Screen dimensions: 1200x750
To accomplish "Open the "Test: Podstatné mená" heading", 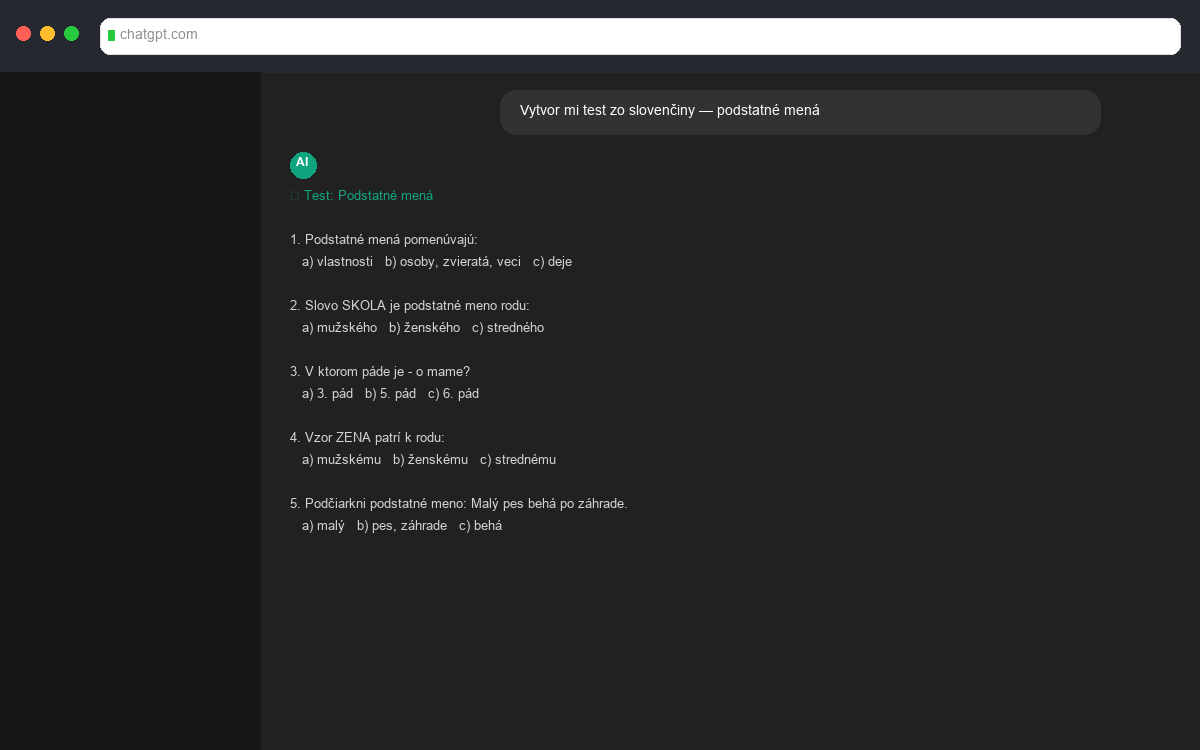I will 368,196.
